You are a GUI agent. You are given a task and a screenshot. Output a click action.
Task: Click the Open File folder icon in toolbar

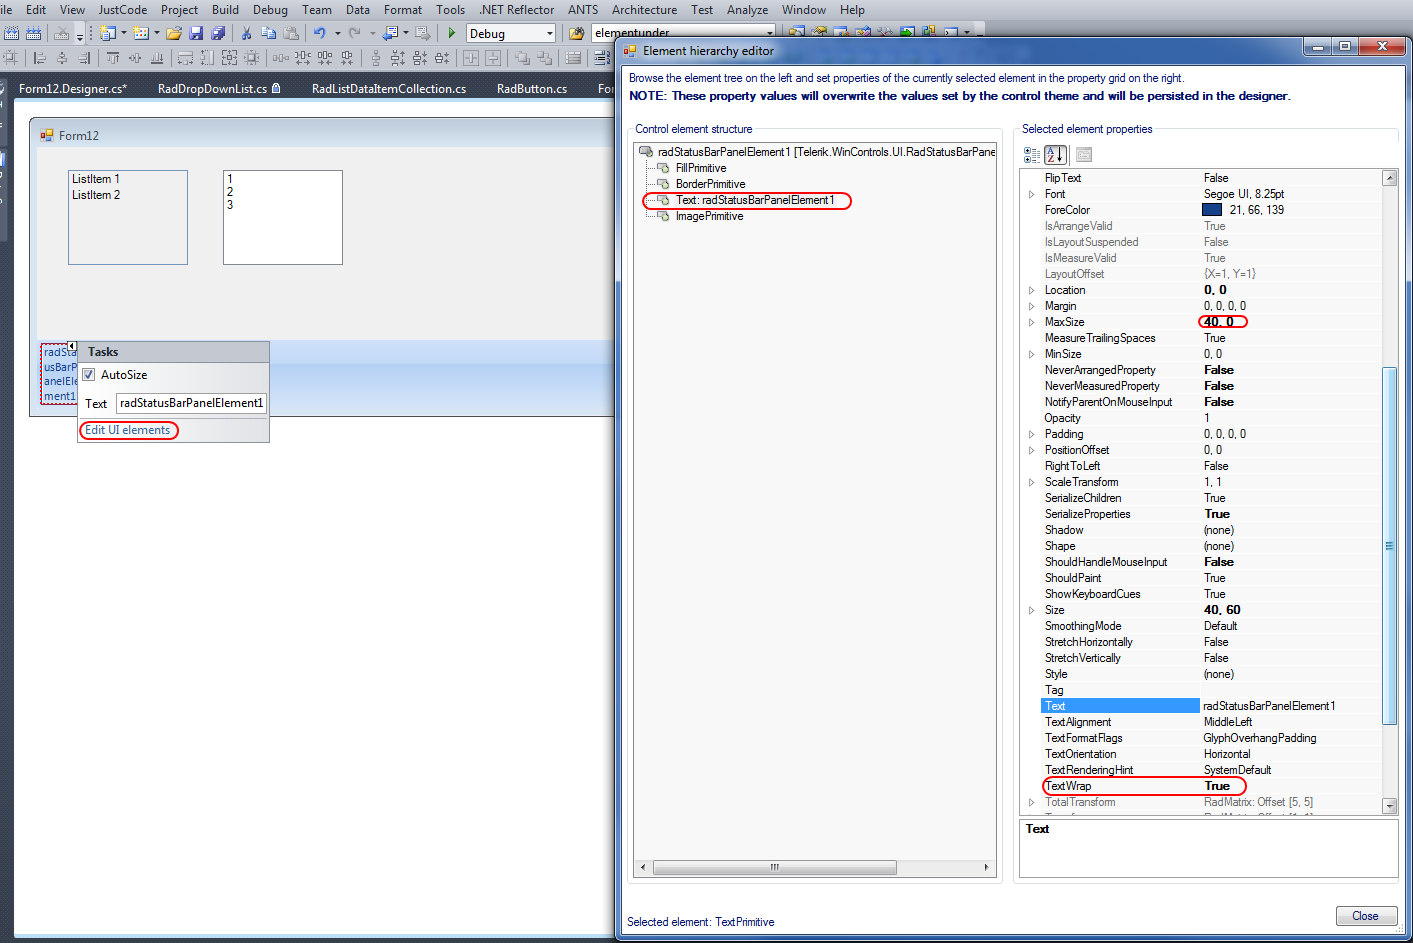coord(174,33)
